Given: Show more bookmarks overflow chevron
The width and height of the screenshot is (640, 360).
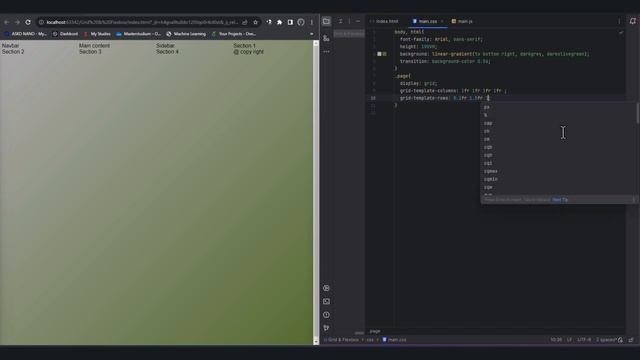Looking at the screenshot, I should pyautogui.click(x=311, y=34).
